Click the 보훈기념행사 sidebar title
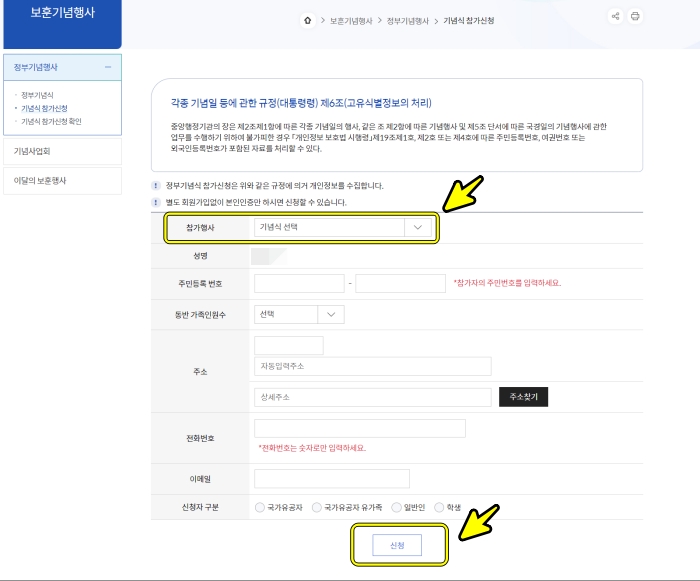Screen dimensions: 700x581 [62, 13]
